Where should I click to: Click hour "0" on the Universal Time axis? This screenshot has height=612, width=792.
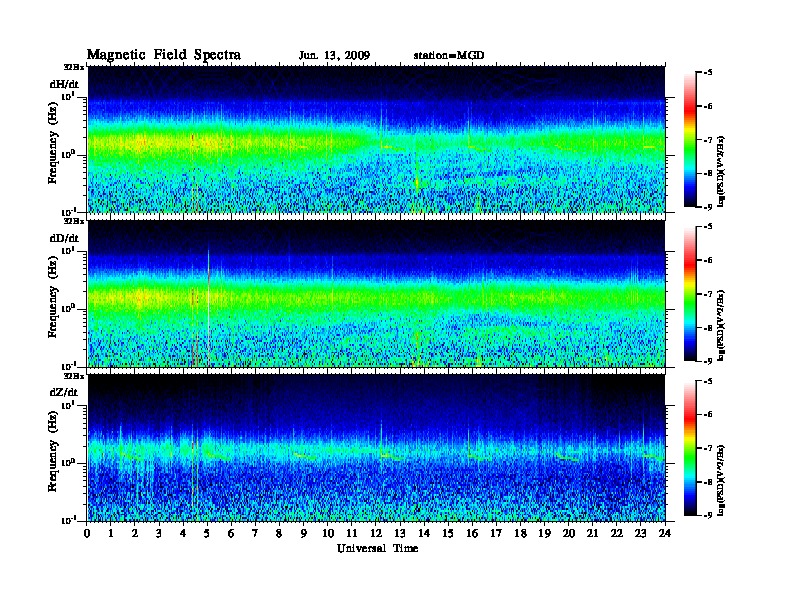pos(87,533)
